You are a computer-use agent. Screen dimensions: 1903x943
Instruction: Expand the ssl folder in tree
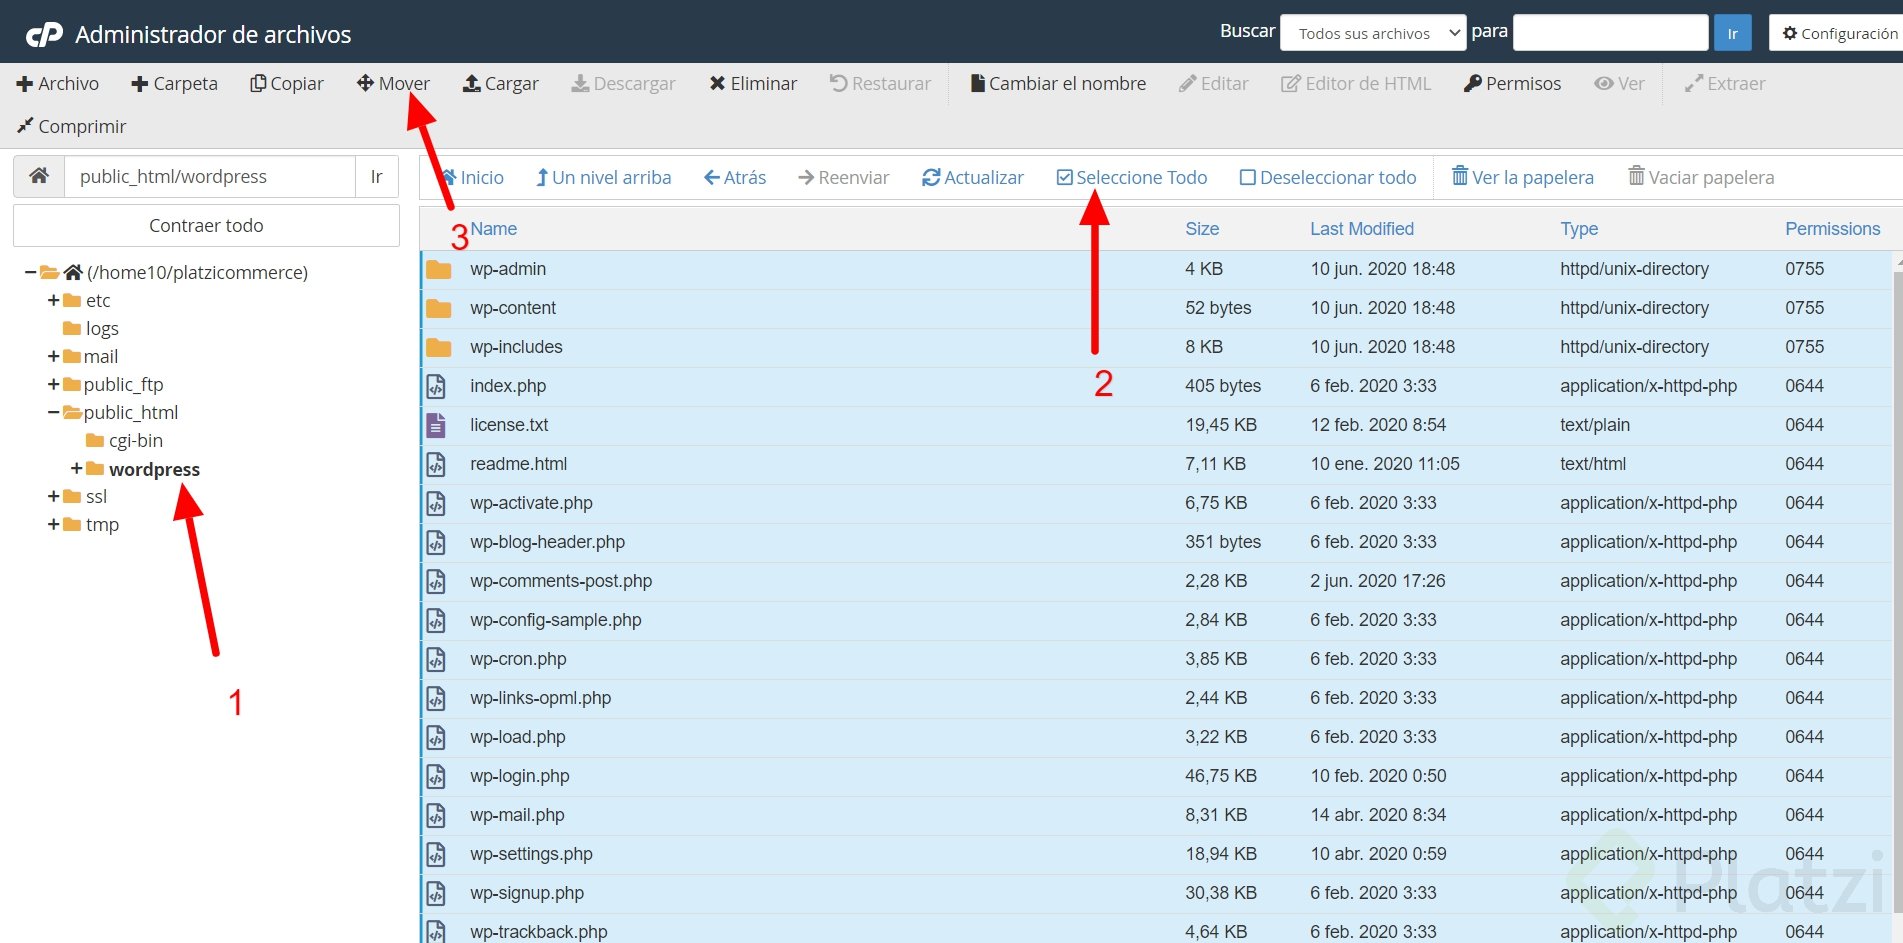coord(54,496)
